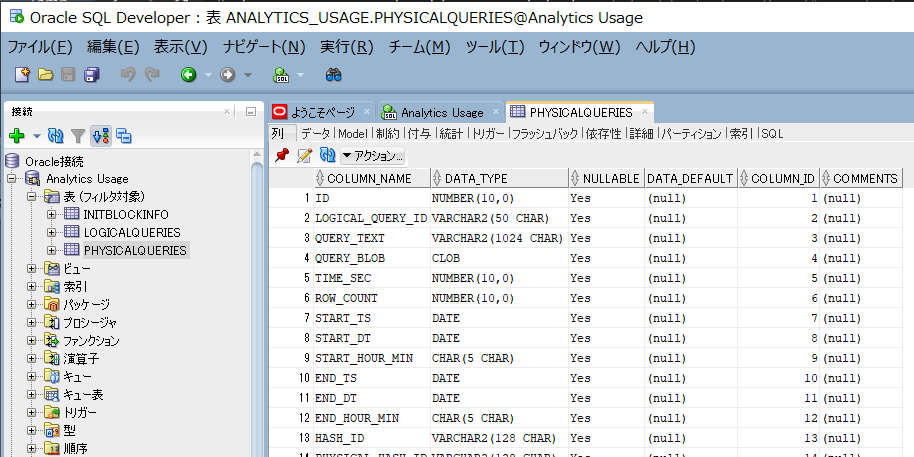
Task: Open the 表示(V) menu
Action: pos(181,47)
